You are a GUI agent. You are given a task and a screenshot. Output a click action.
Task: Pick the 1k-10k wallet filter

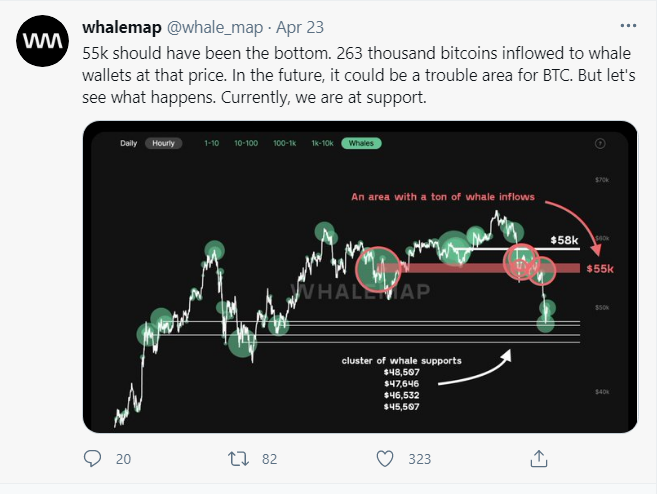pyautogui.click(x=322, y=143)
